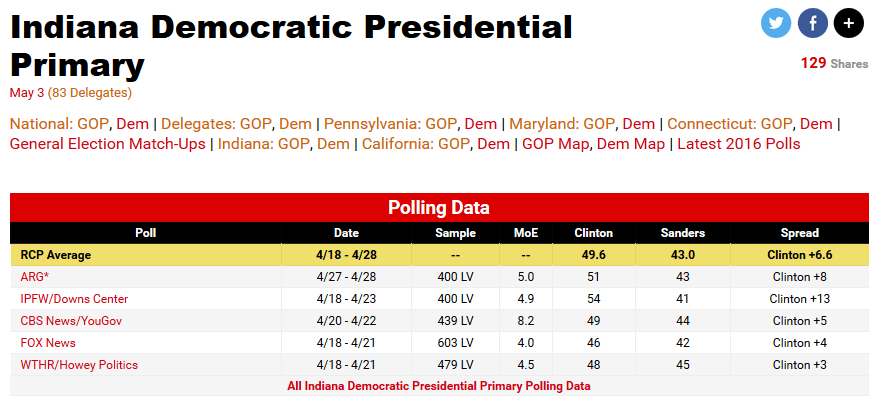Viewport: 877px width, 406px height.
Task: Open the CBS News/YouGov poll
Action: [x=73, y=321]
